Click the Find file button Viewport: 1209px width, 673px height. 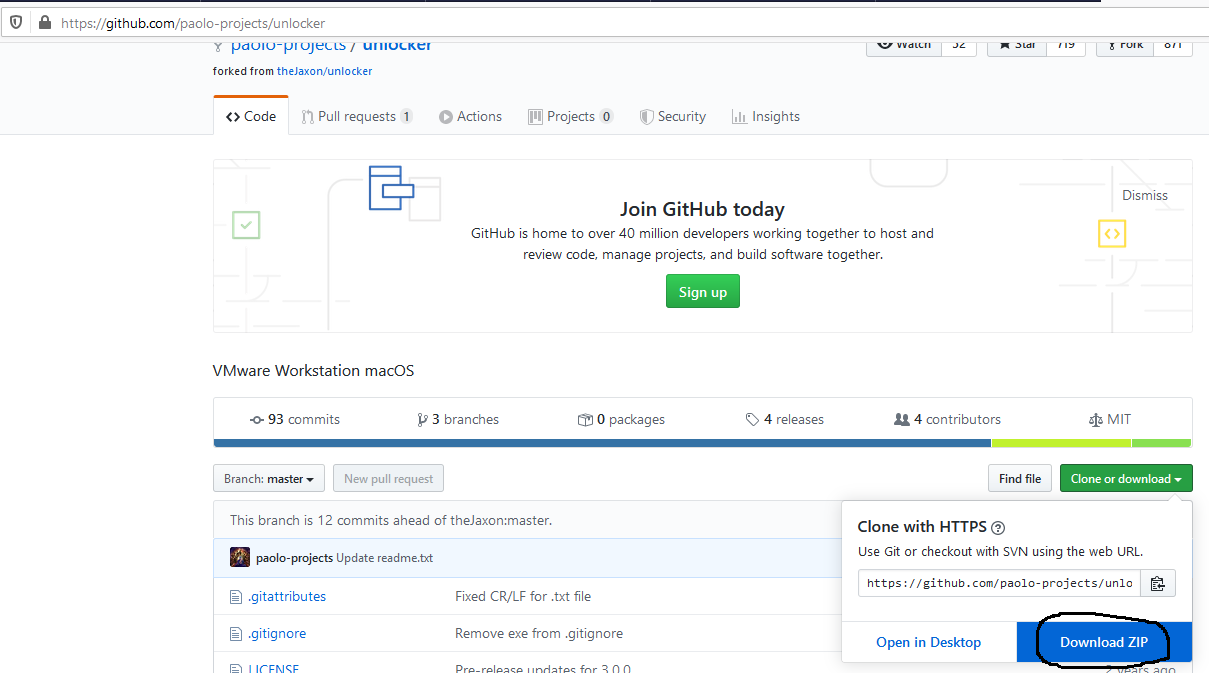tap(1020, 479)
